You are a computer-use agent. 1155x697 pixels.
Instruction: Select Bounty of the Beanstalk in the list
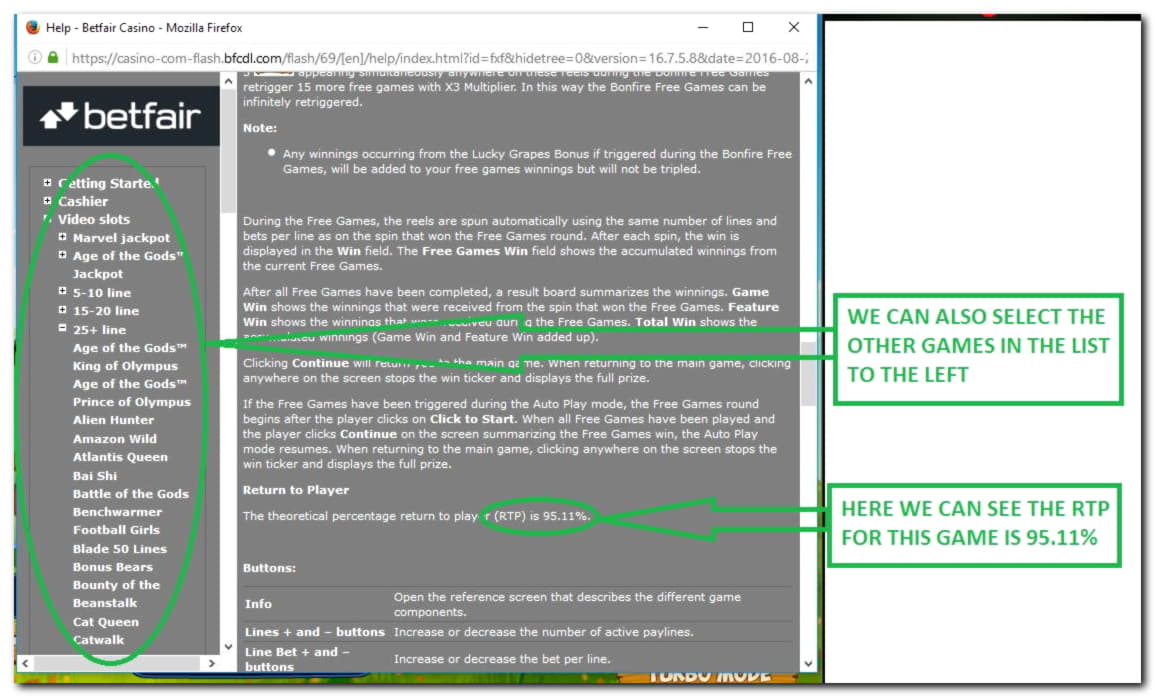pos(116,594)
